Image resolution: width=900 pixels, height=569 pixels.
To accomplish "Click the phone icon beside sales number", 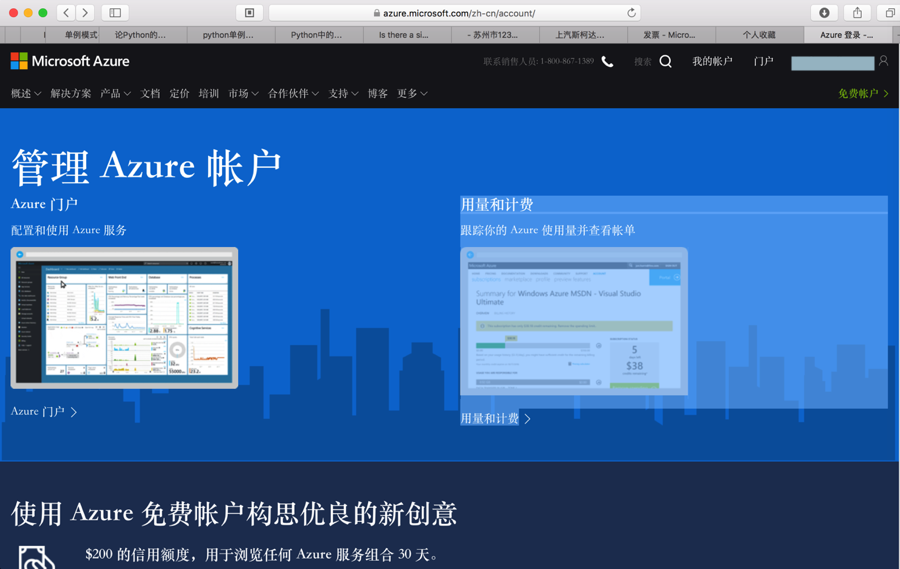I will [x=607, y=61].
